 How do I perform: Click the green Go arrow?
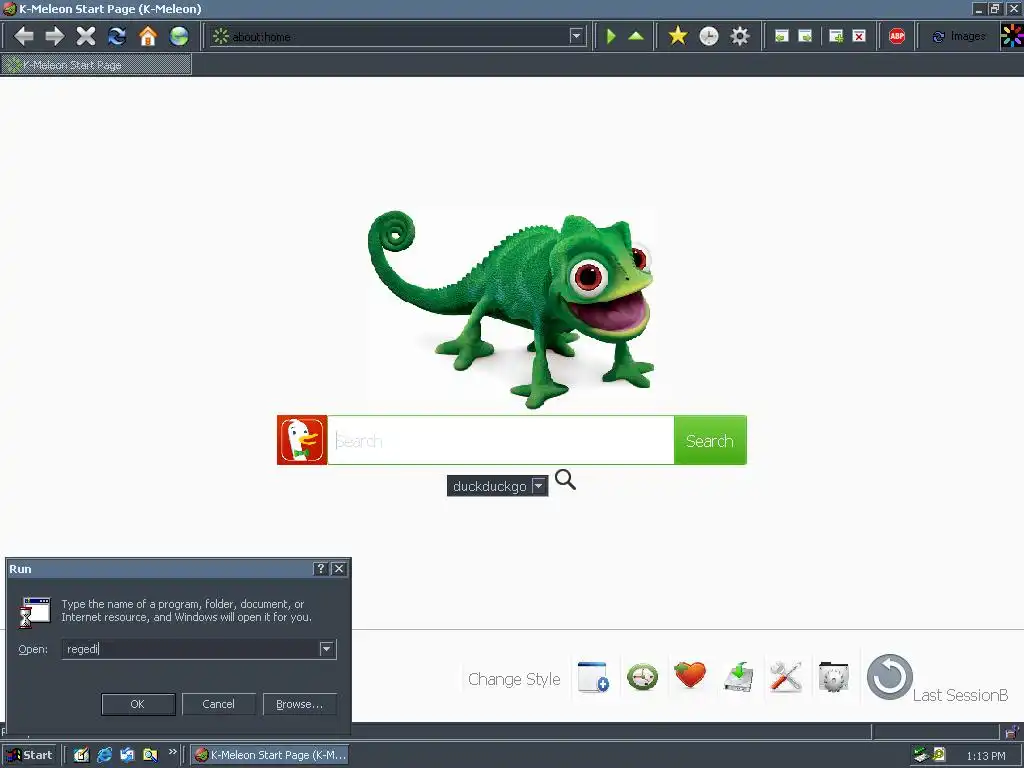pyautogui.click(x=611, y=36)
